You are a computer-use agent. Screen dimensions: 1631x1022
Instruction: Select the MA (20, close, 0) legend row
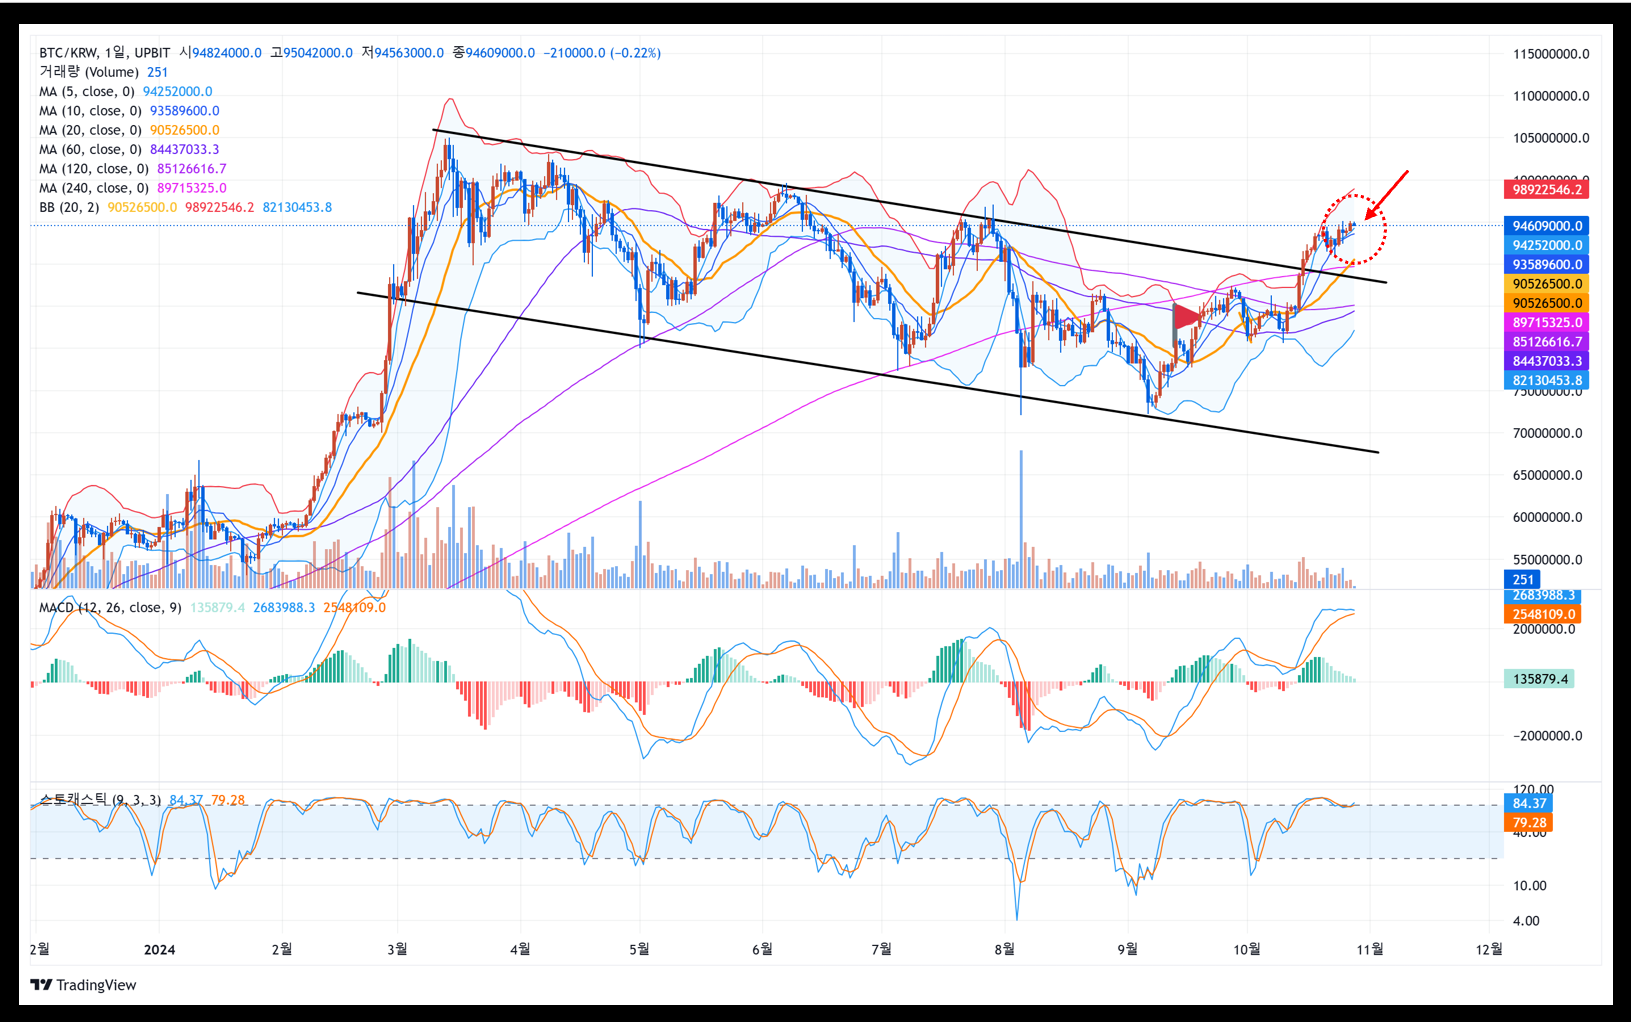point(129,130)
